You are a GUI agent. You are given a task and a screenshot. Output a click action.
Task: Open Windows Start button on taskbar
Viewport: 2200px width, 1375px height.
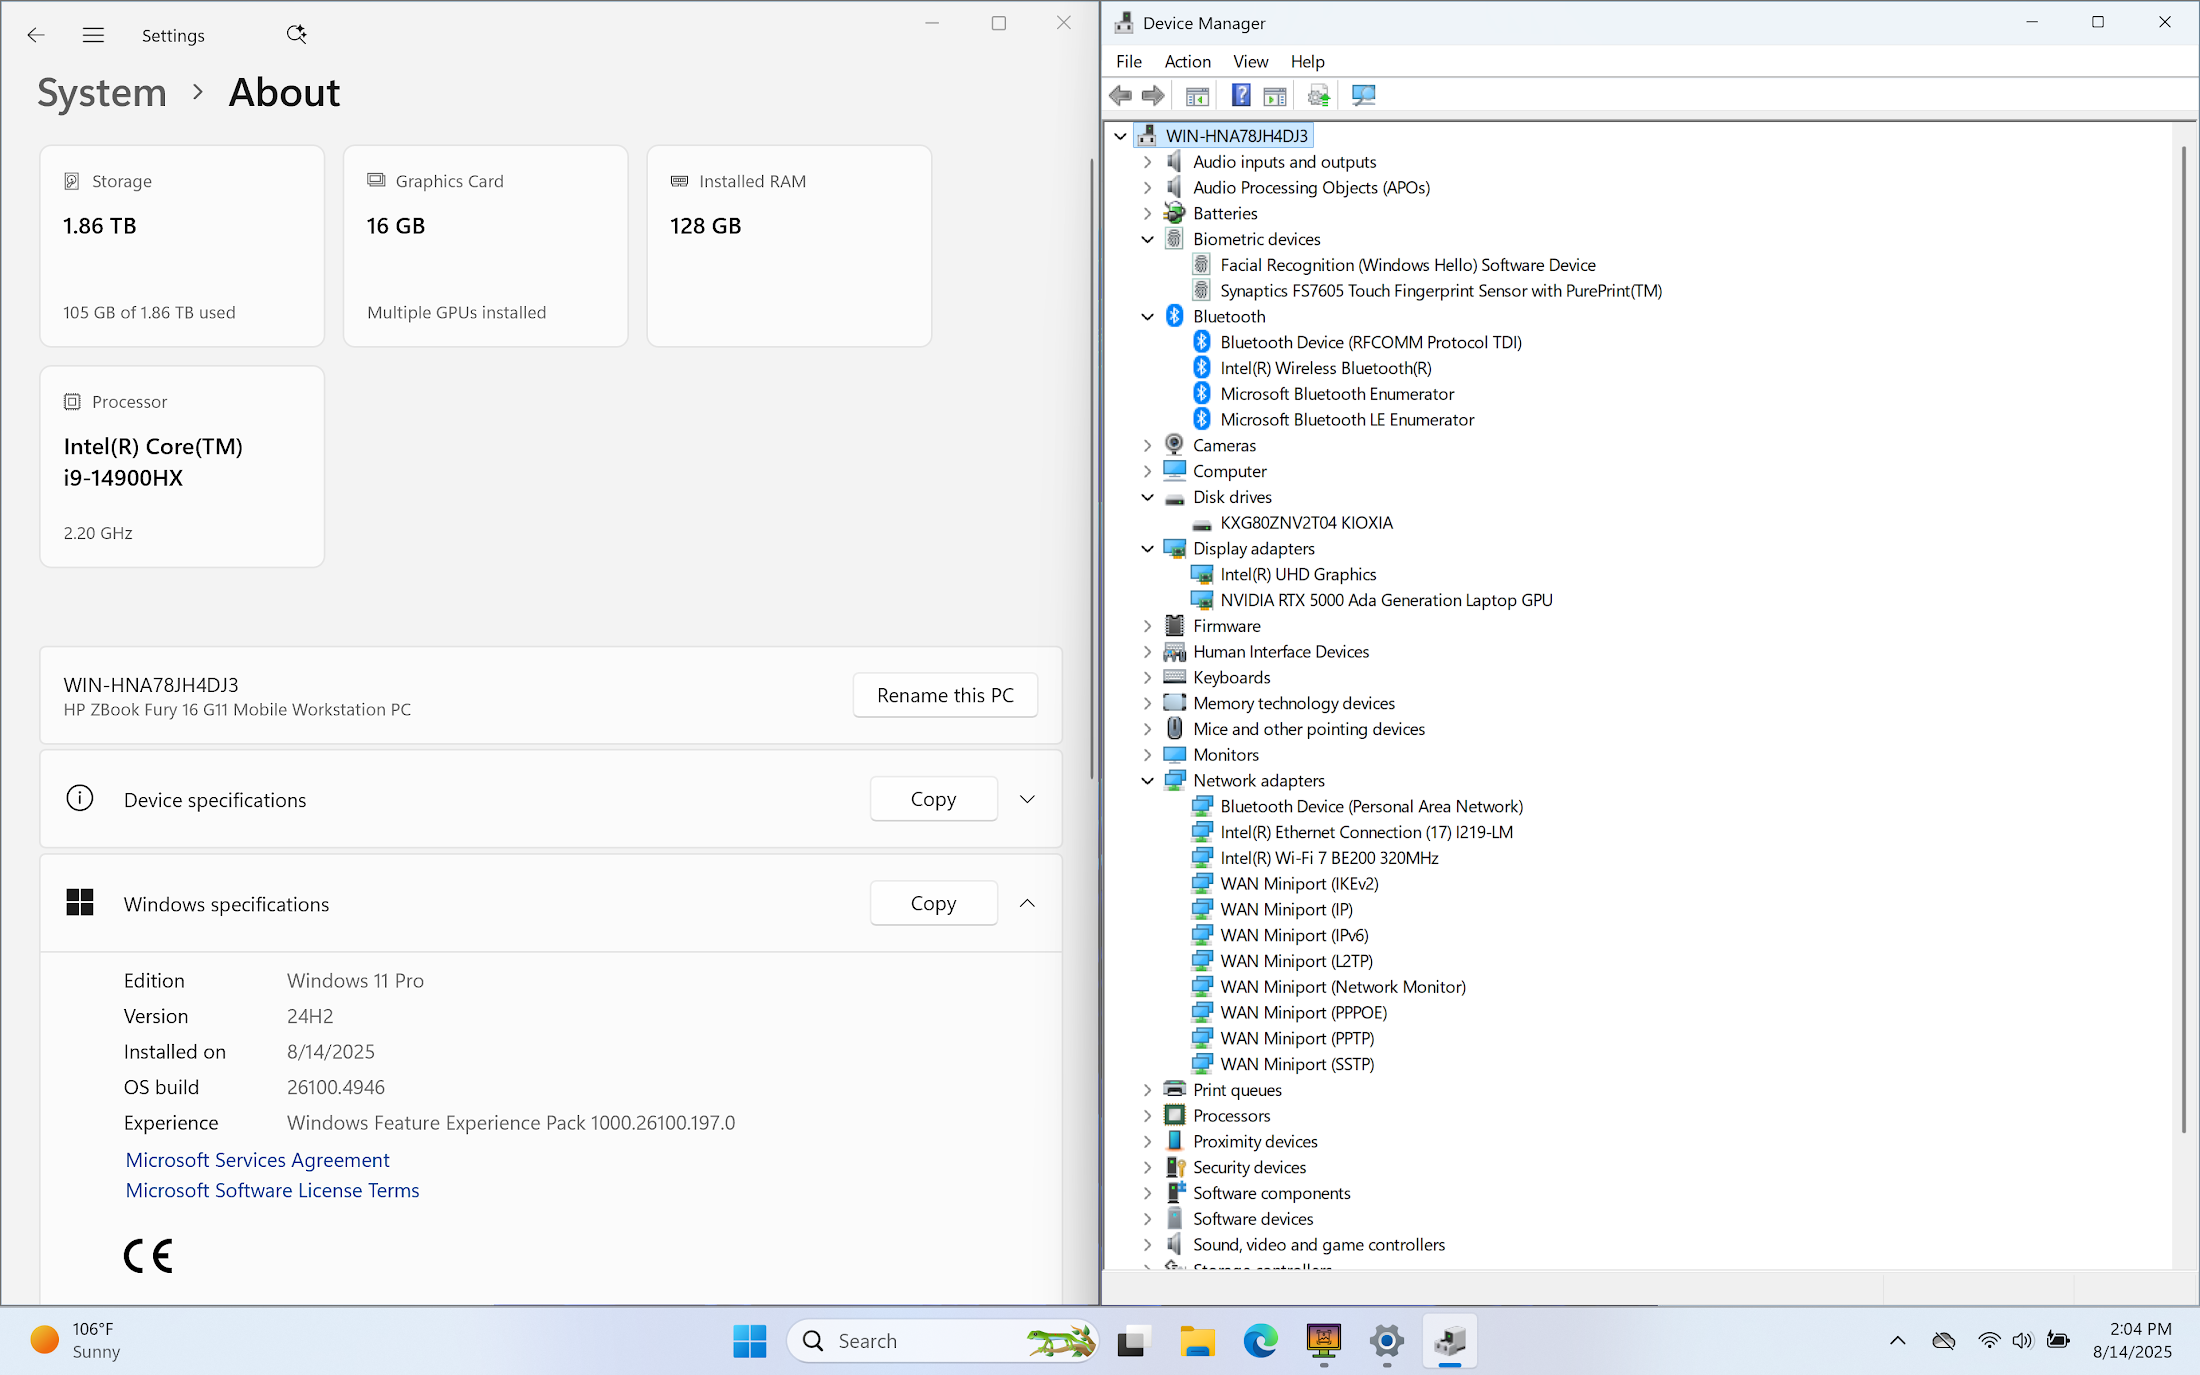[x=749, y=1341]
